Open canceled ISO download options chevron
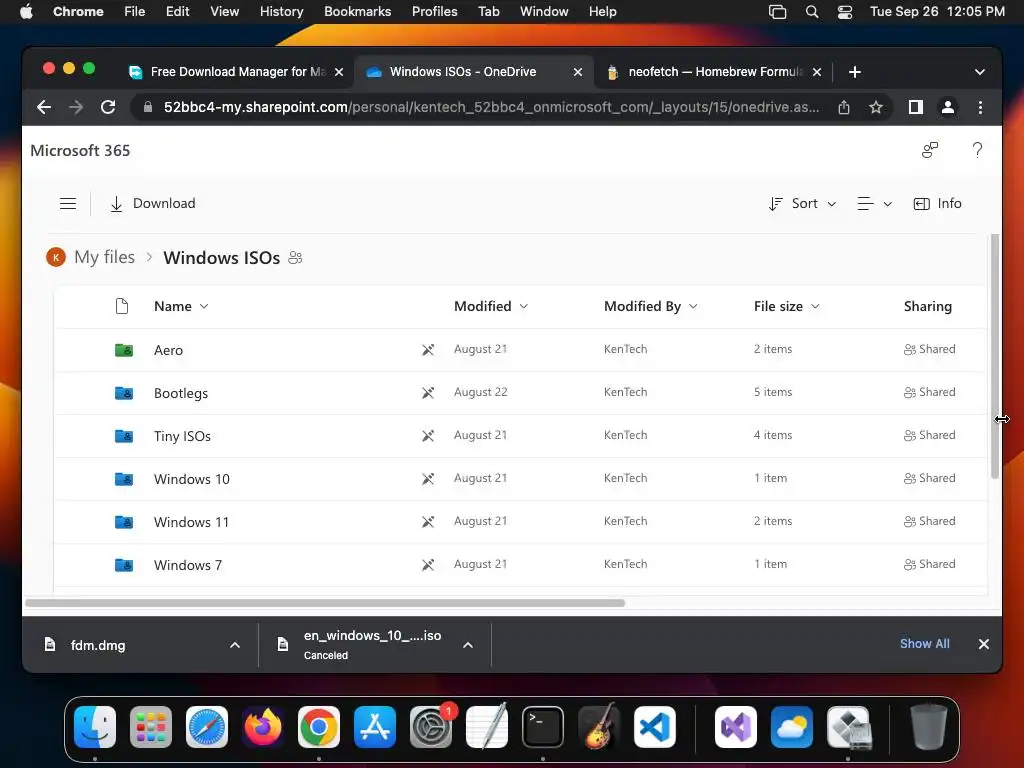 point(468,645)
